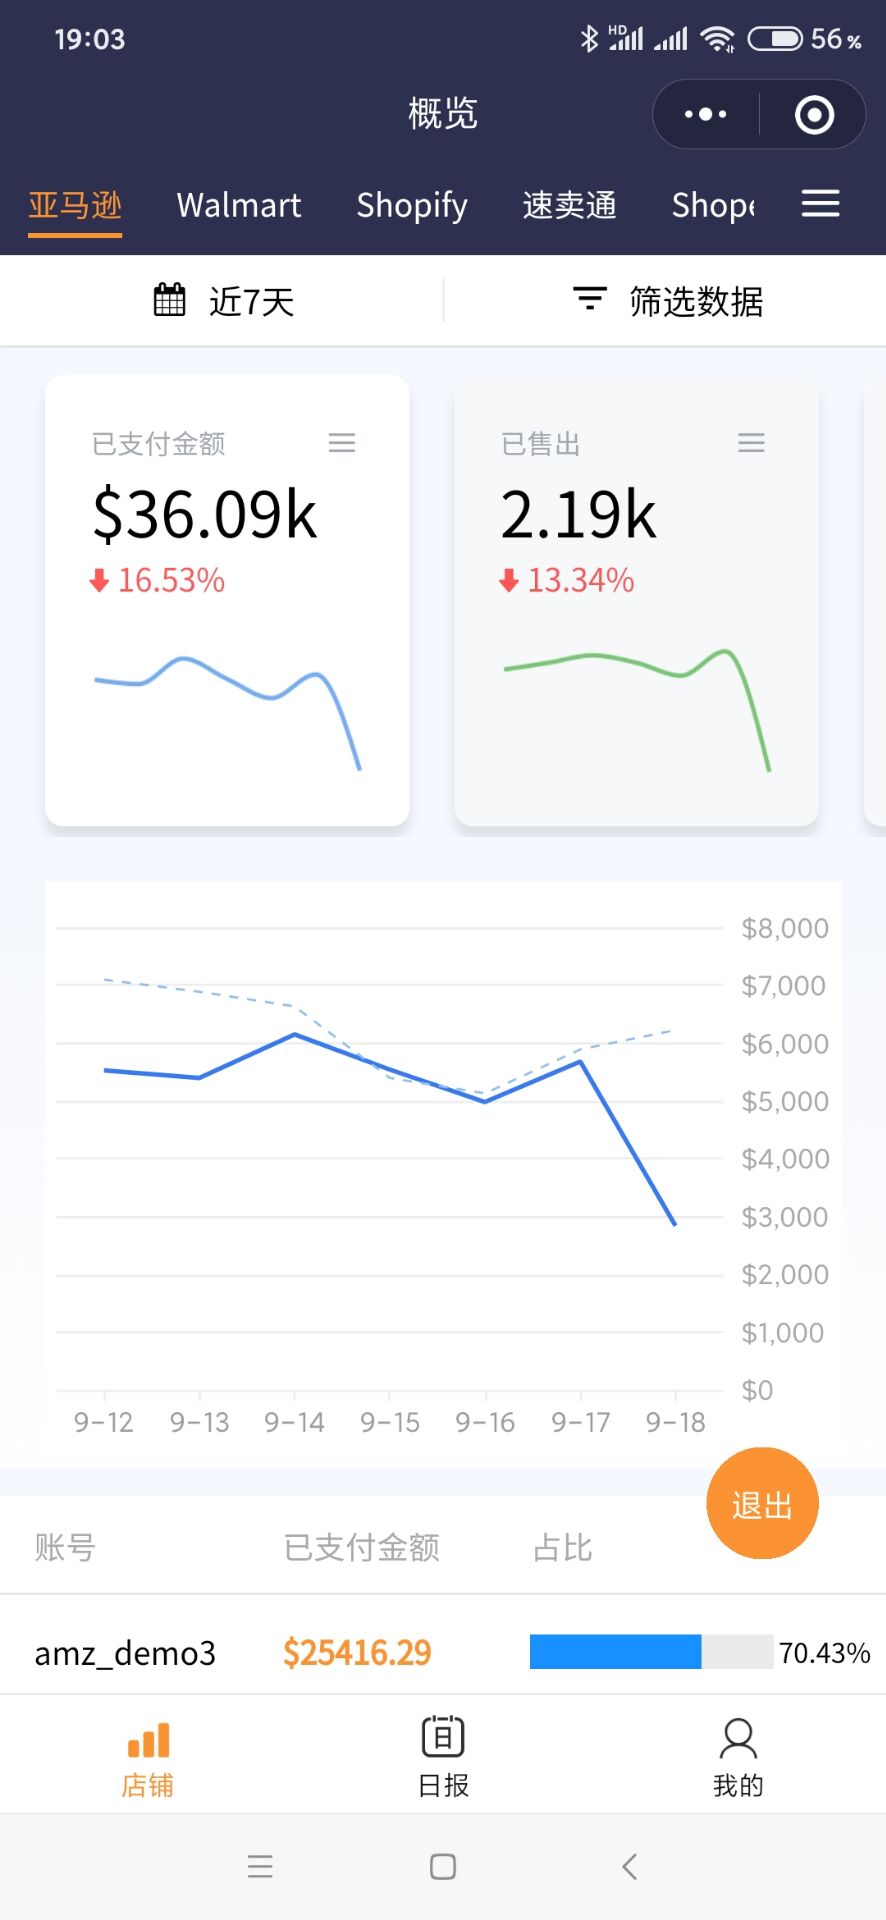This screenshot has width=886, height=1920.
Task: Open the amz_demo3 account row
Action: pyautogui.click(x=125, y=1653)
